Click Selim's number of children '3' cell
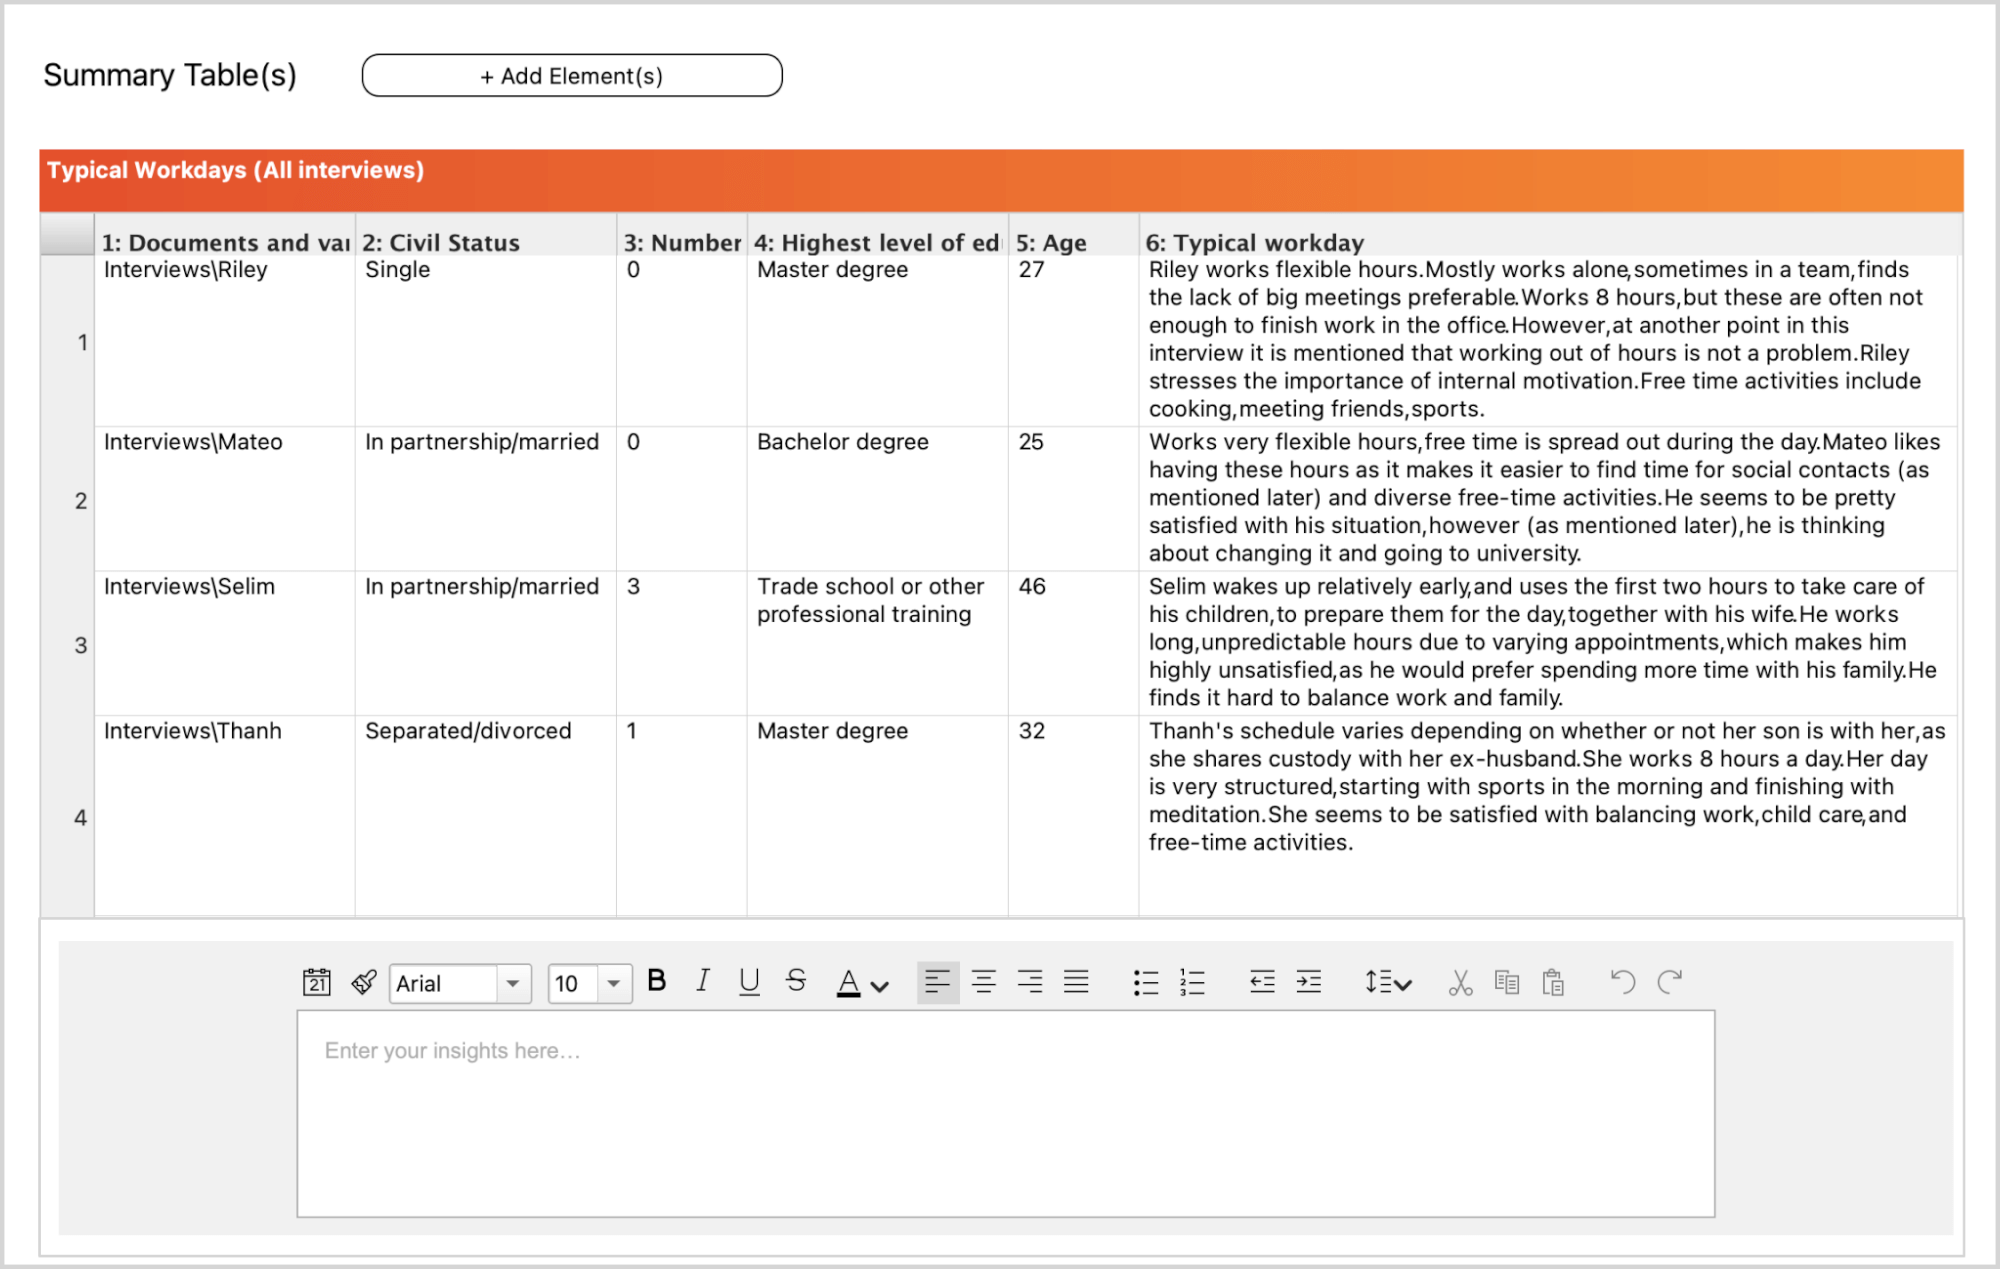 pos(682,643)
